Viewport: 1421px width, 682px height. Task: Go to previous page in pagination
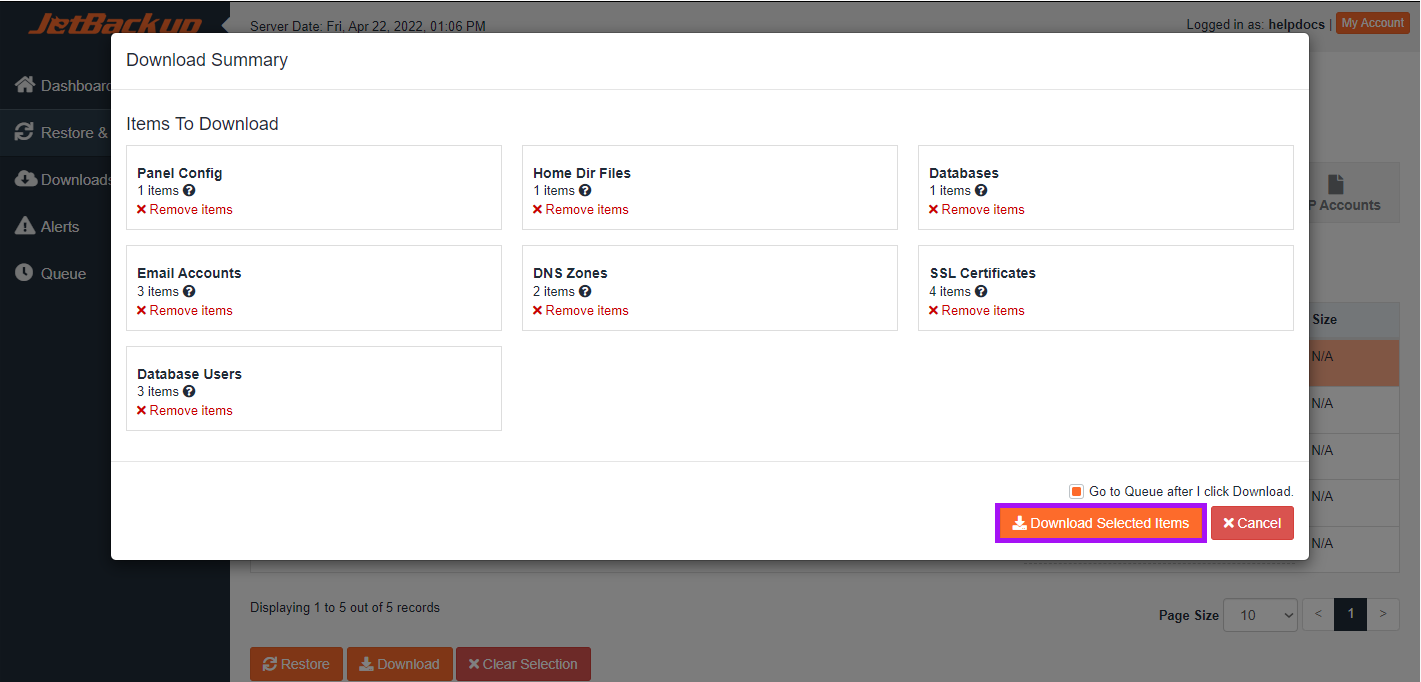click(1318, 614)
